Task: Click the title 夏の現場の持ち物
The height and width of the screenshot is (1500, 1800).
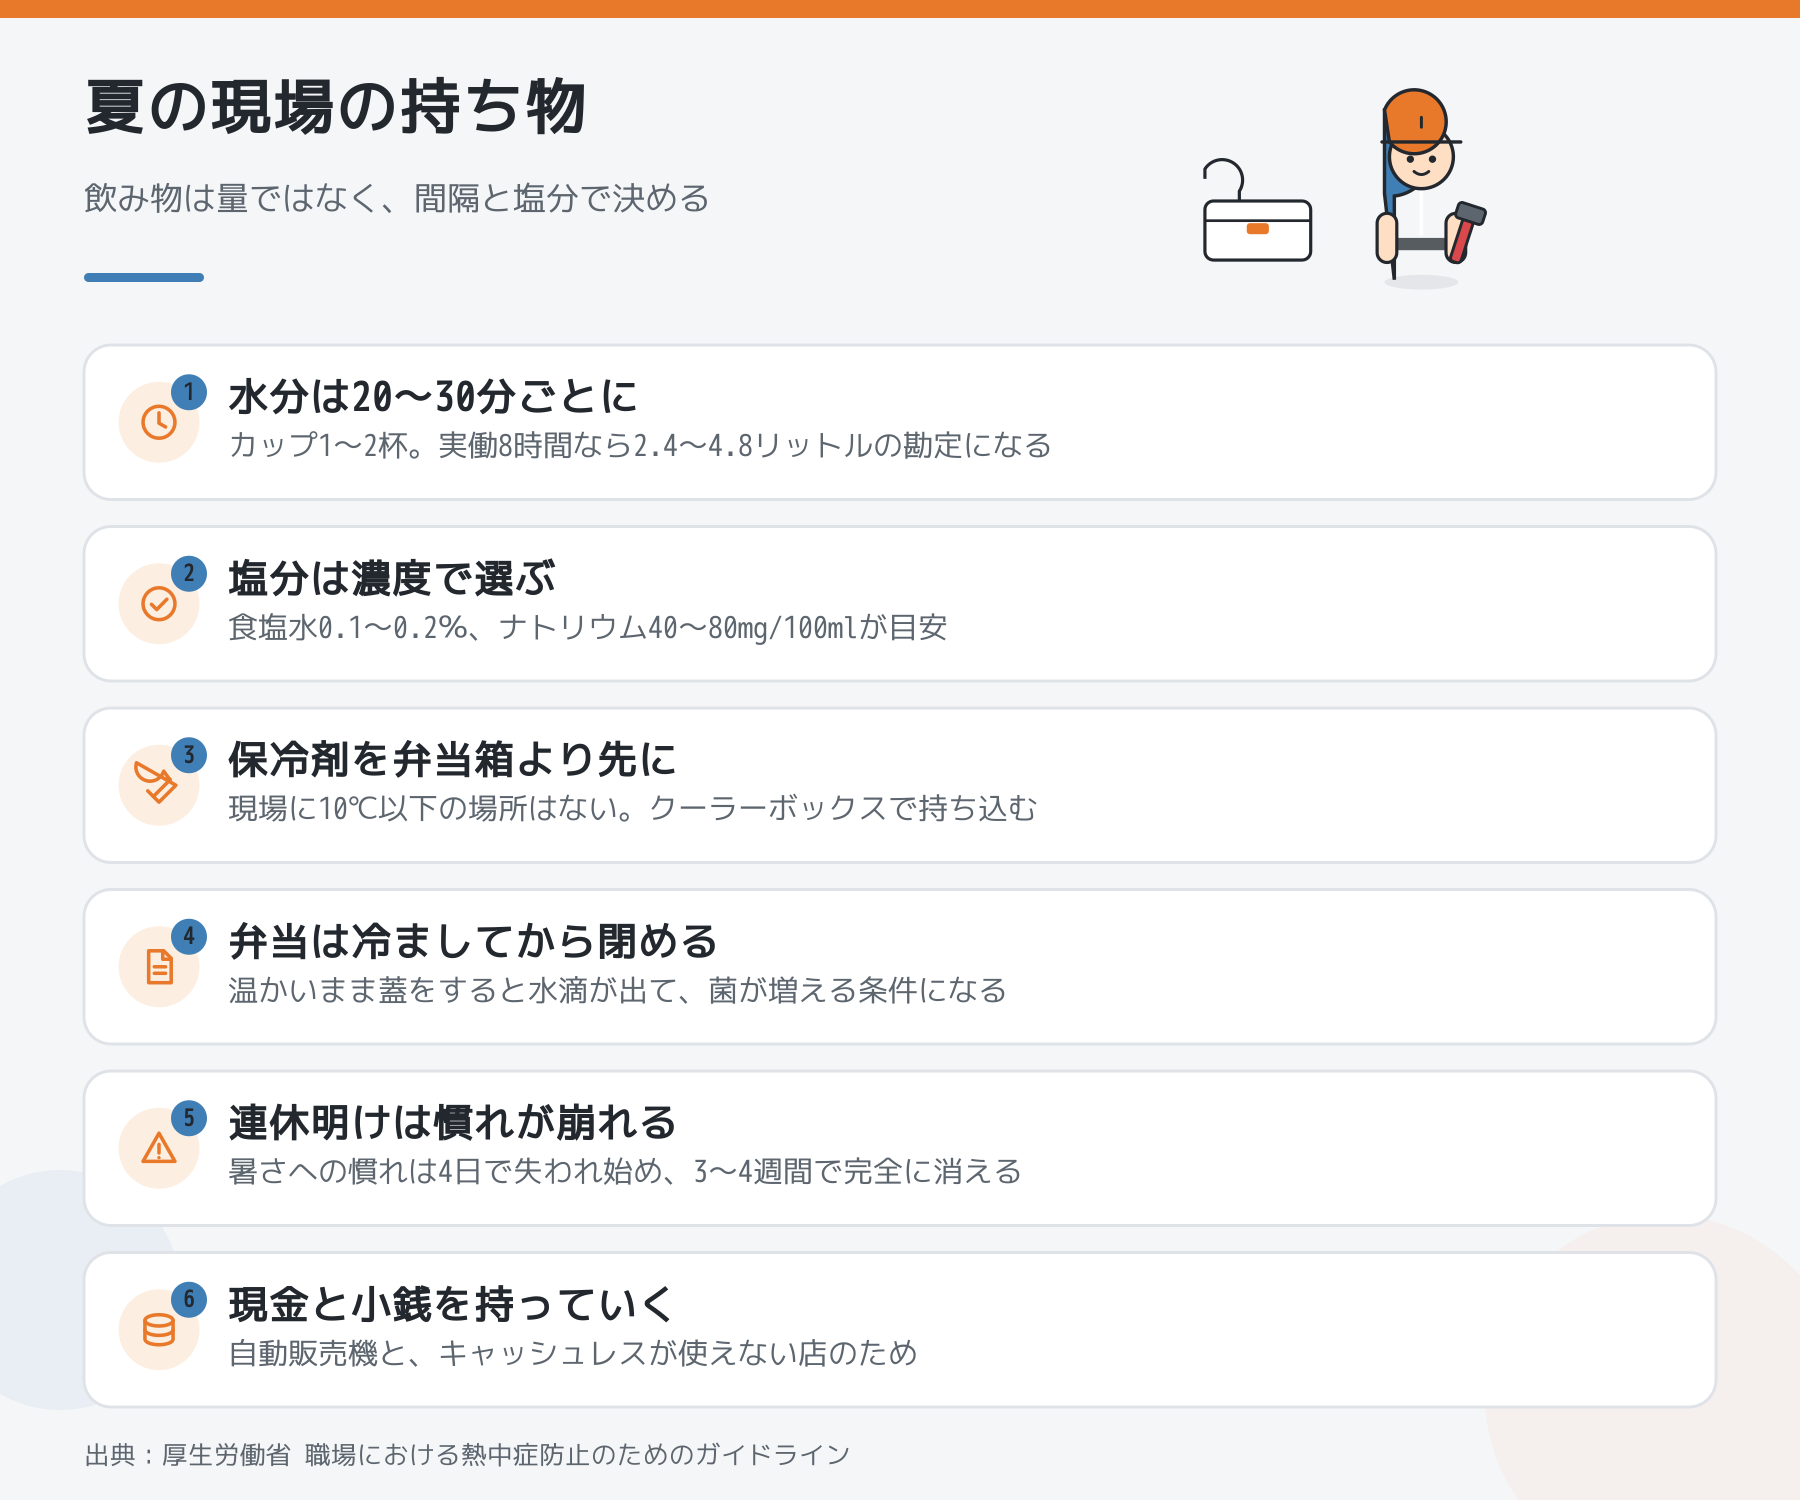Action: tap(336, 108)
